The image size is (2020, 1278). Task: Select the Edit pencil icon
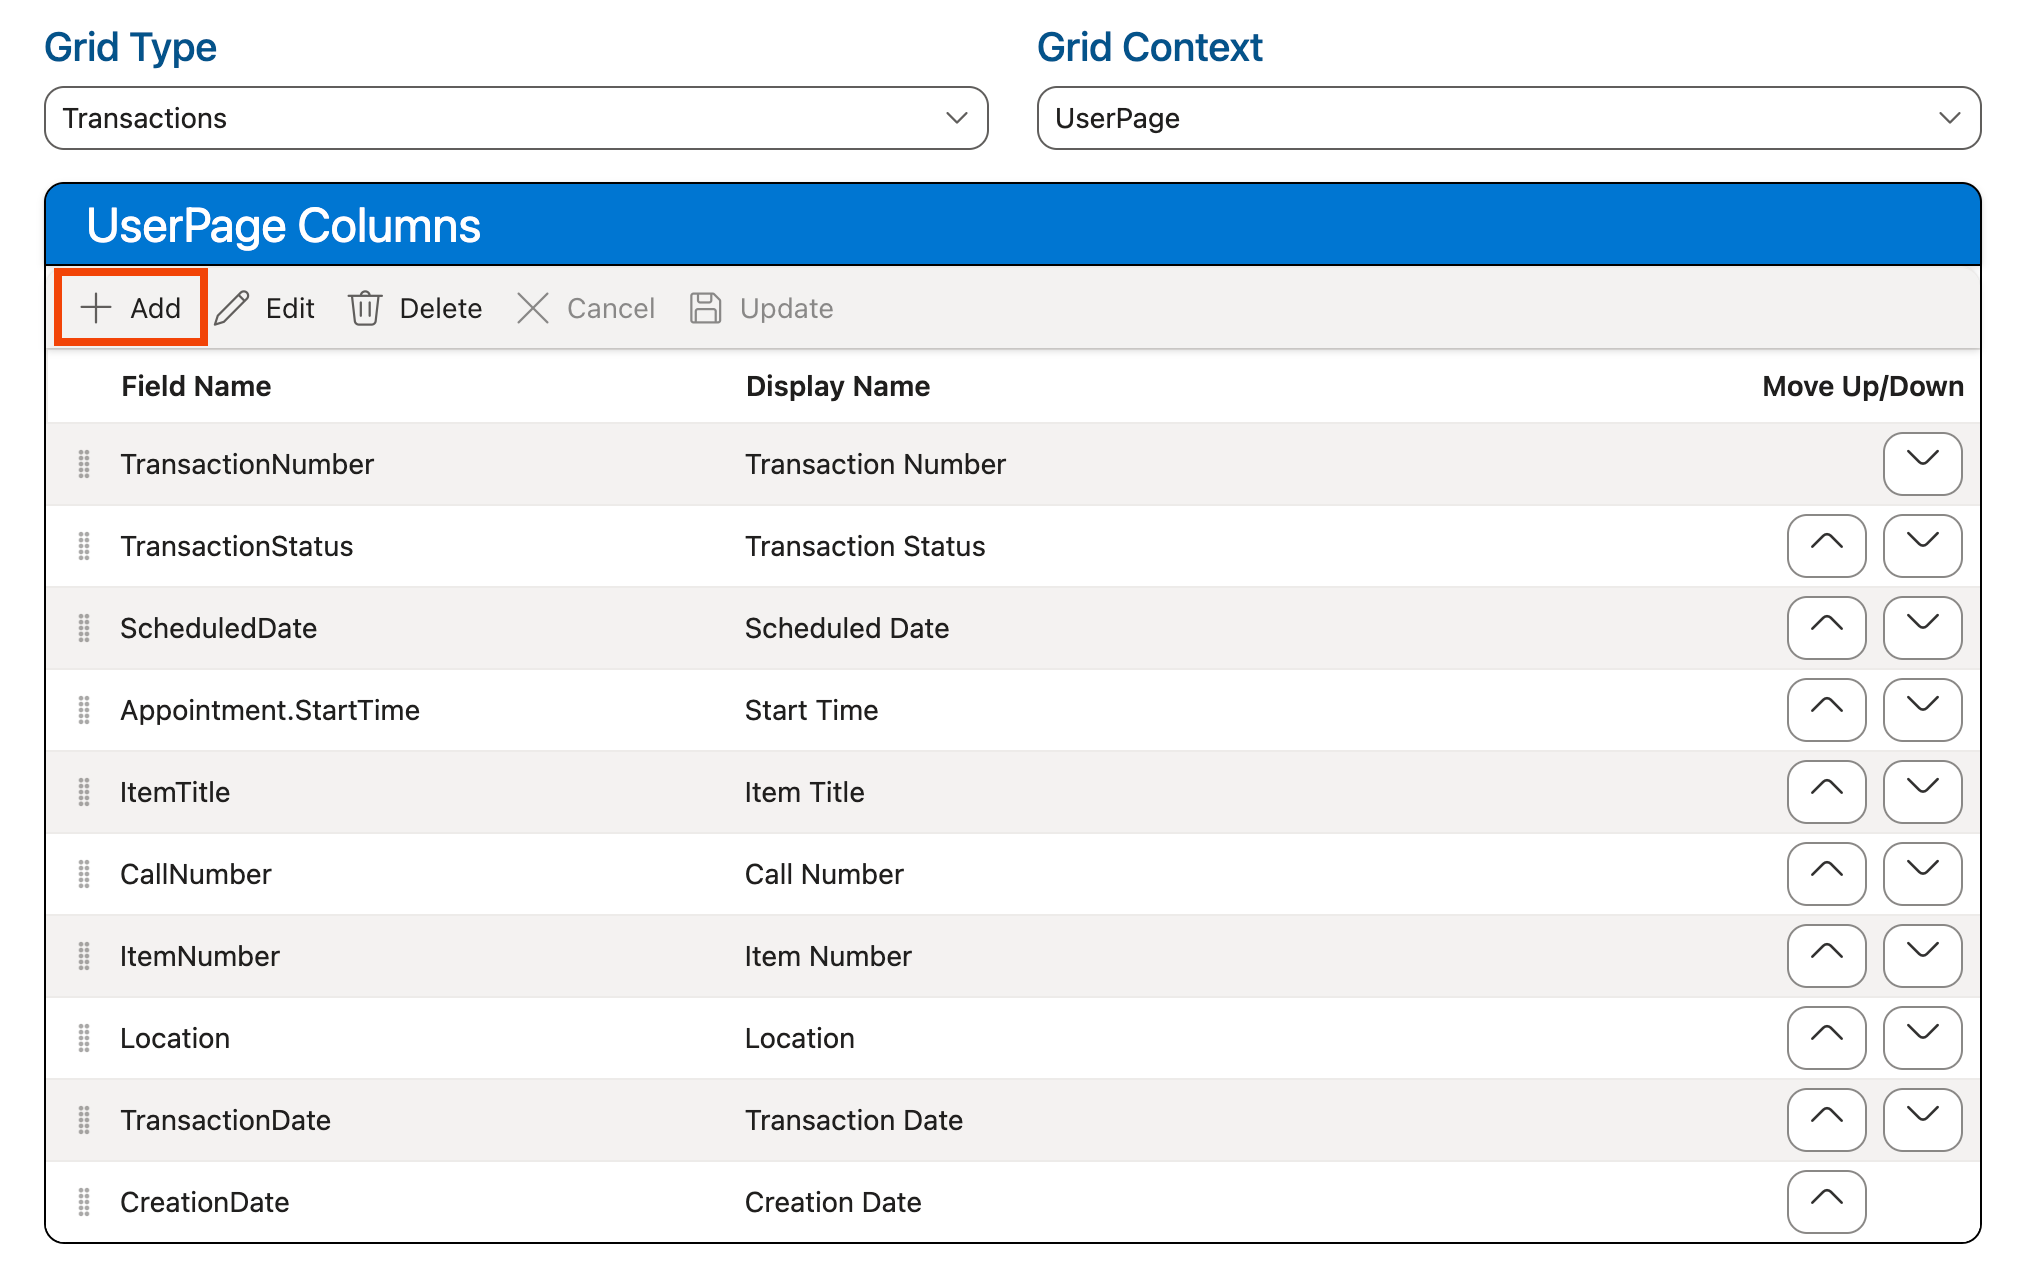(232, 308)
